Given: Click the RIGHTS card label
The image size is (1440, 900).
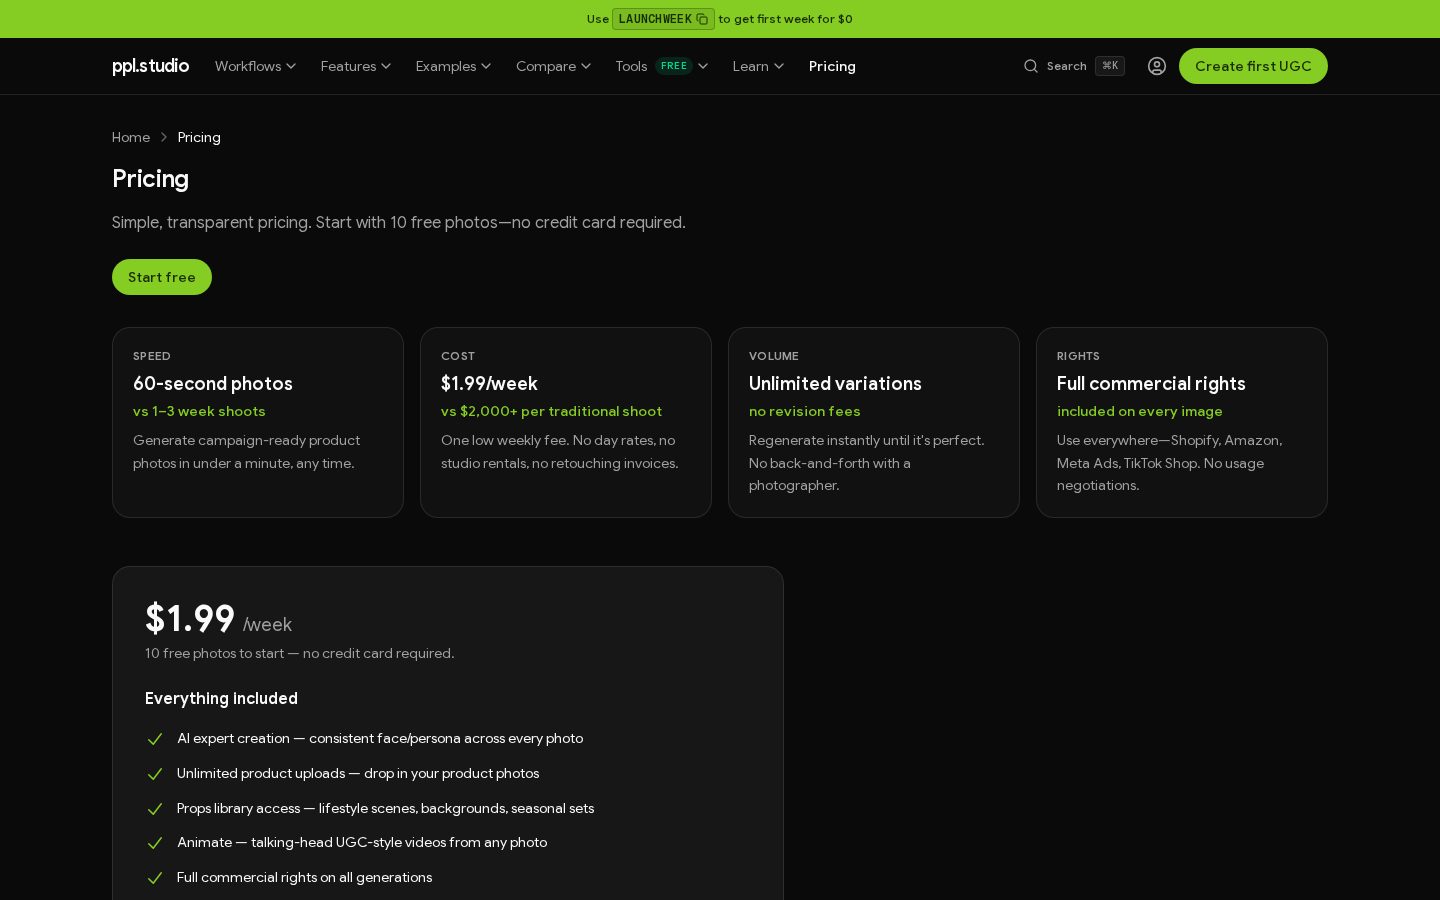Looking at the screenshot, I should click(1078, 356).
